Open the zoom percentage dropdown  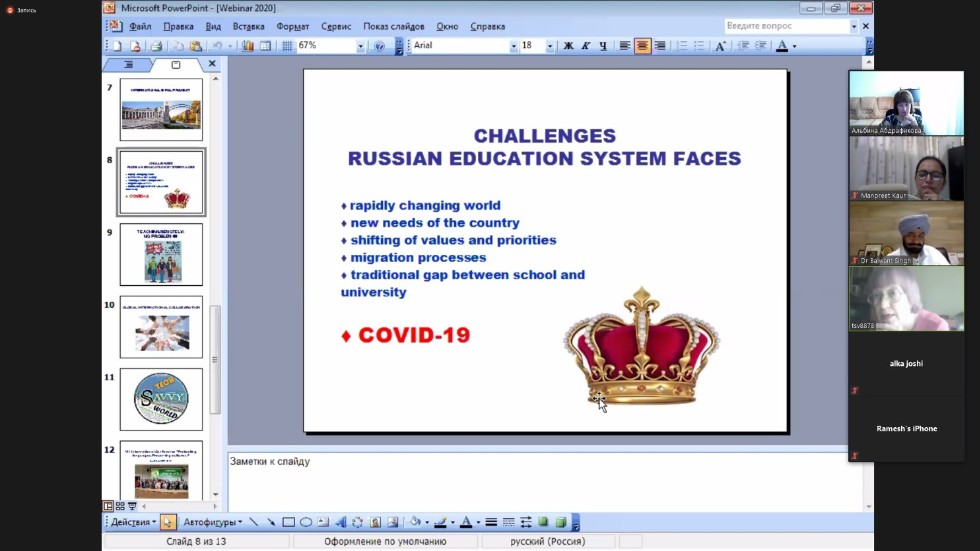360,46
